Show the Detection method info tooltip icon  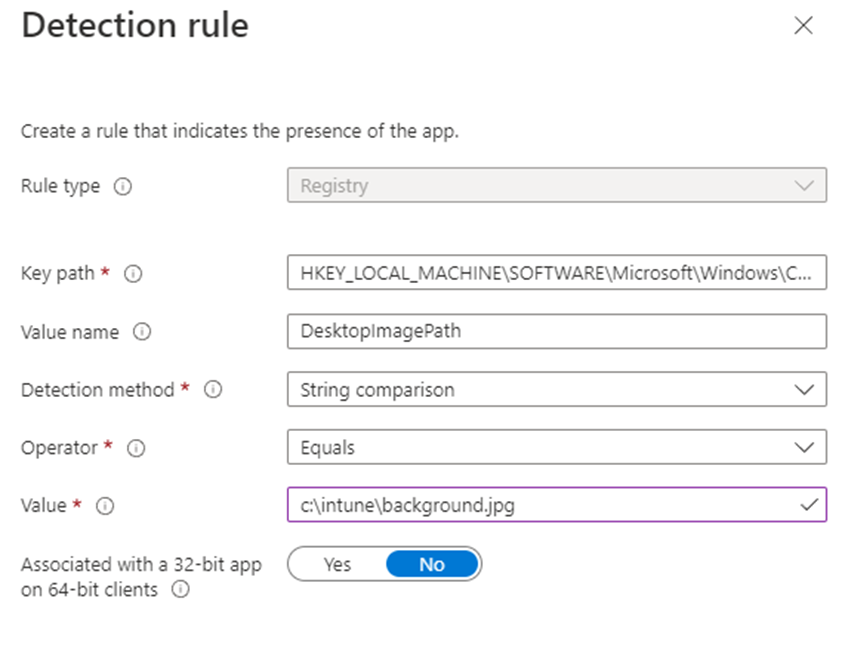tap(212, 390)
